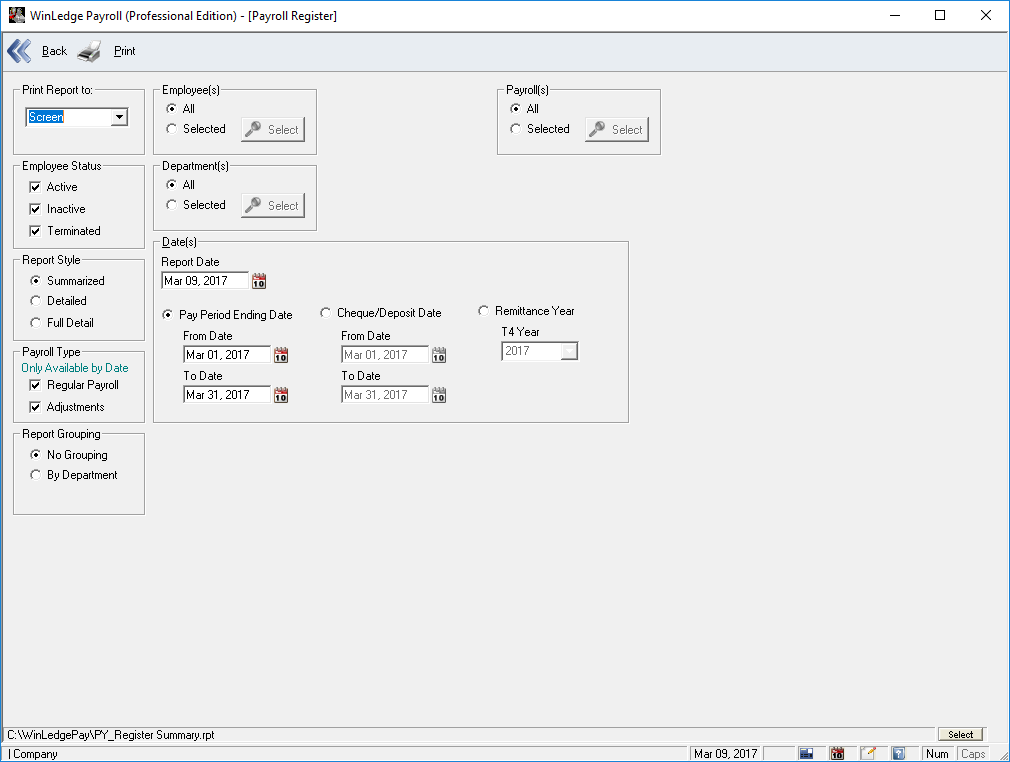Expand the Print Report to dropdown

[x=119, y=117]
